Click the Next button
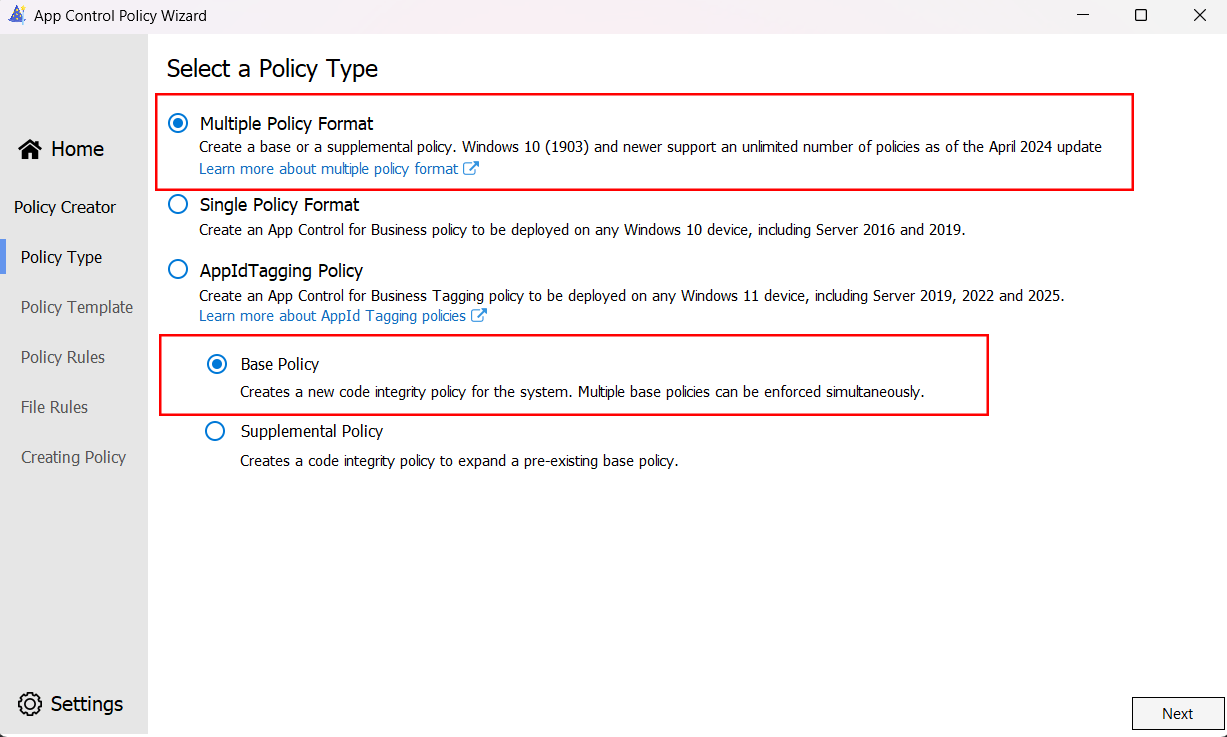The image size is (1227, 737). pyautogui.click(x=1178, y=714)
